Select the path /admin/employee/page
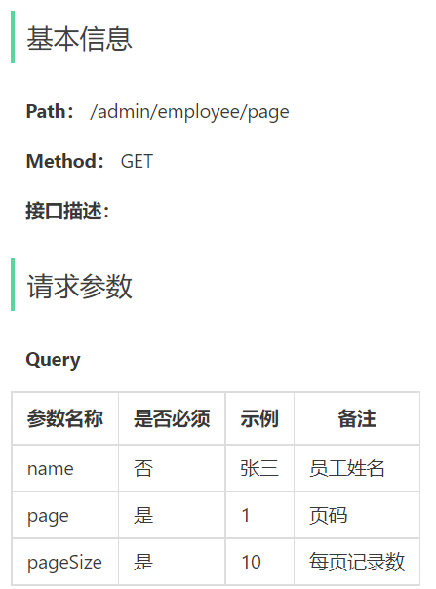436x589 pixels. (x=190, y=112)
